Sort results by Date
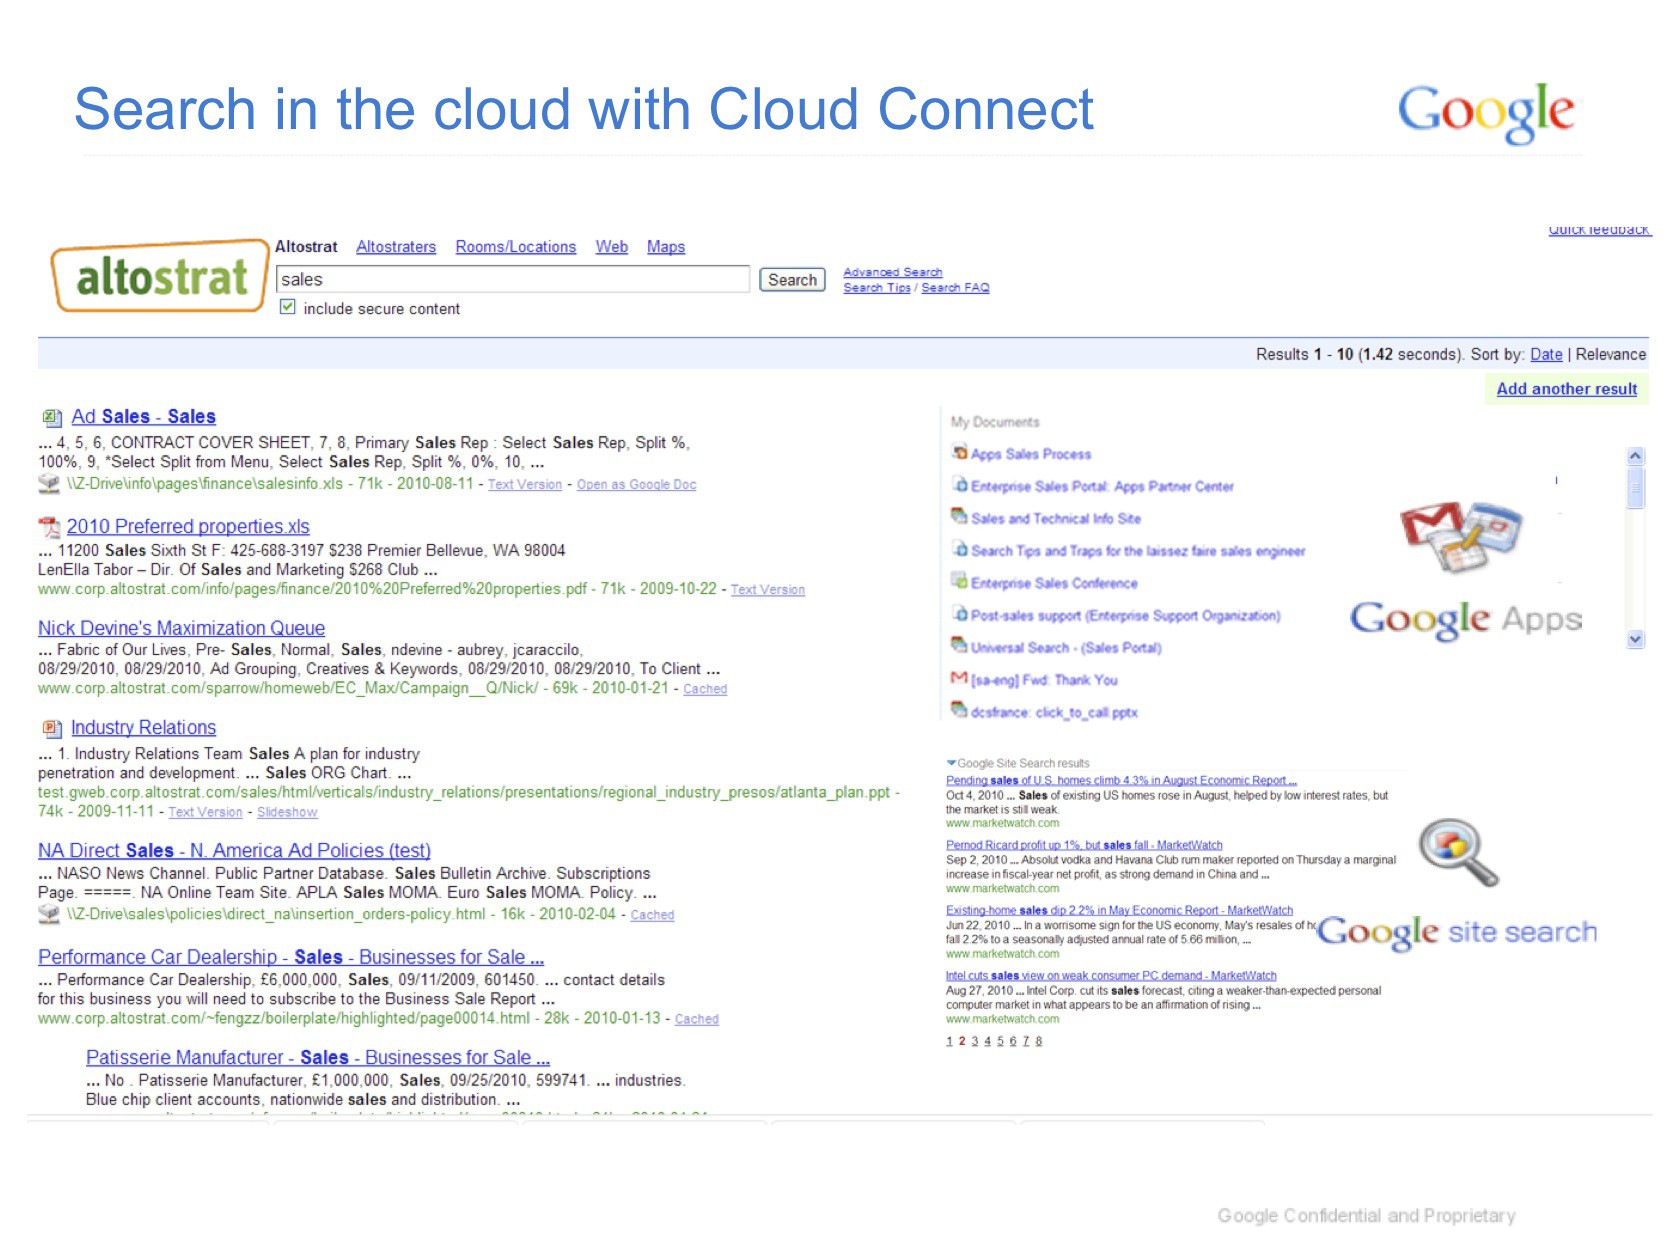Image resolution: width=1667 pixels, height=1250 pixels. click(x=1546, y=354)
